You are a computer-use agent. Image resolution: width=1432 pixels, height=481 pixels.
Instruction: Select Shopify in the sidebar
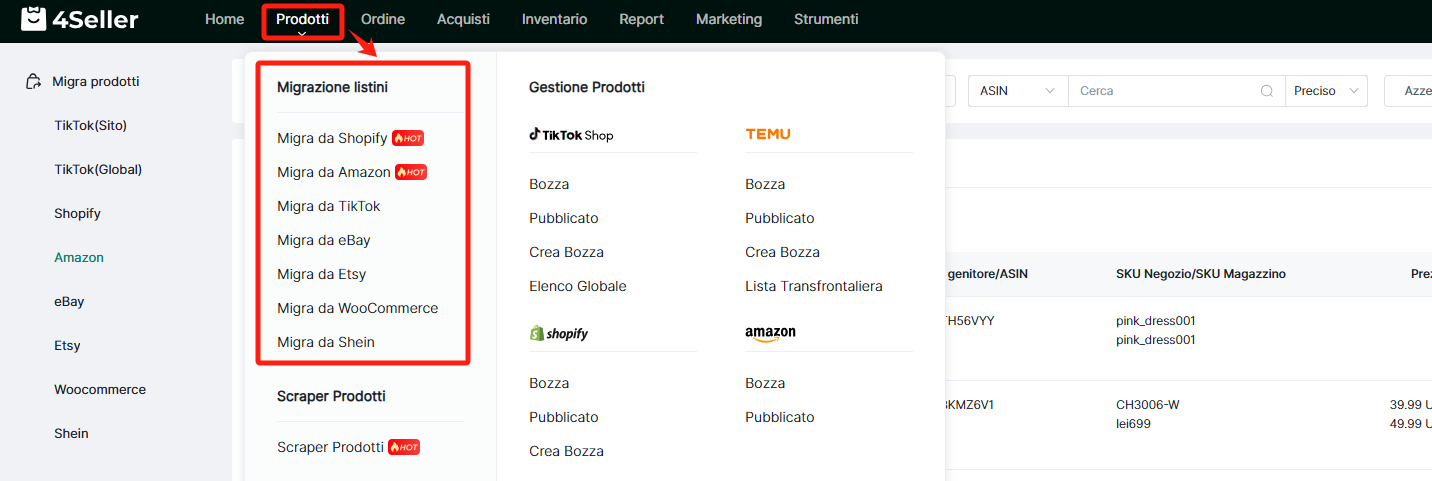78,213
